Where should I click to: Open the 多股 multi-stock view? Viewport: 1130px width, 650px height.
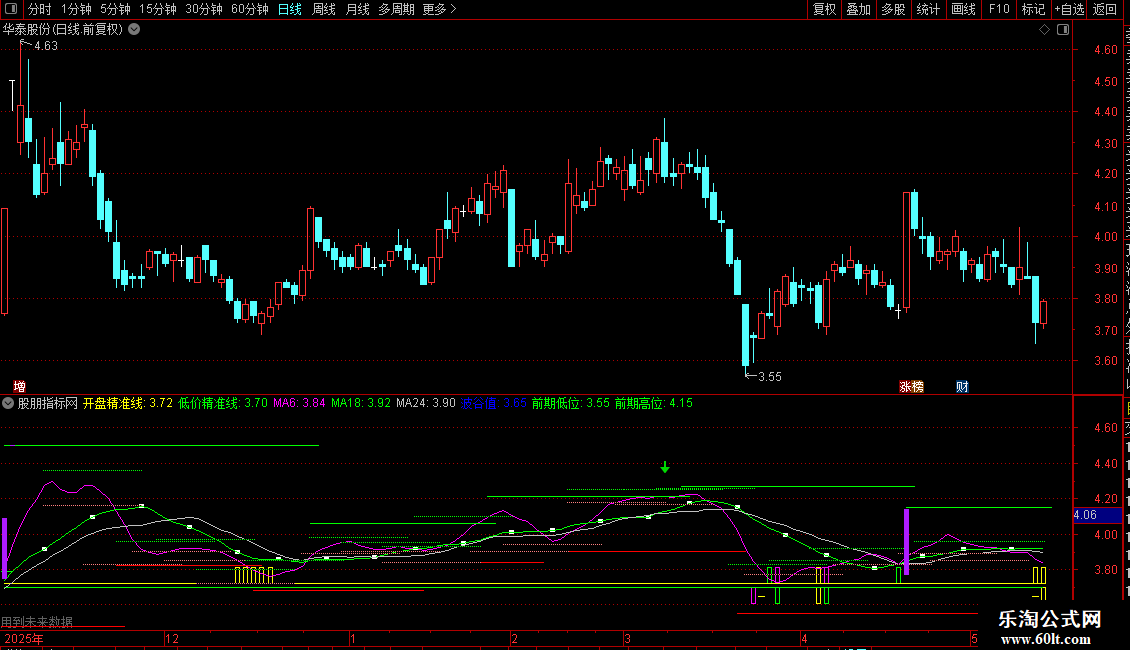[893, 9]
